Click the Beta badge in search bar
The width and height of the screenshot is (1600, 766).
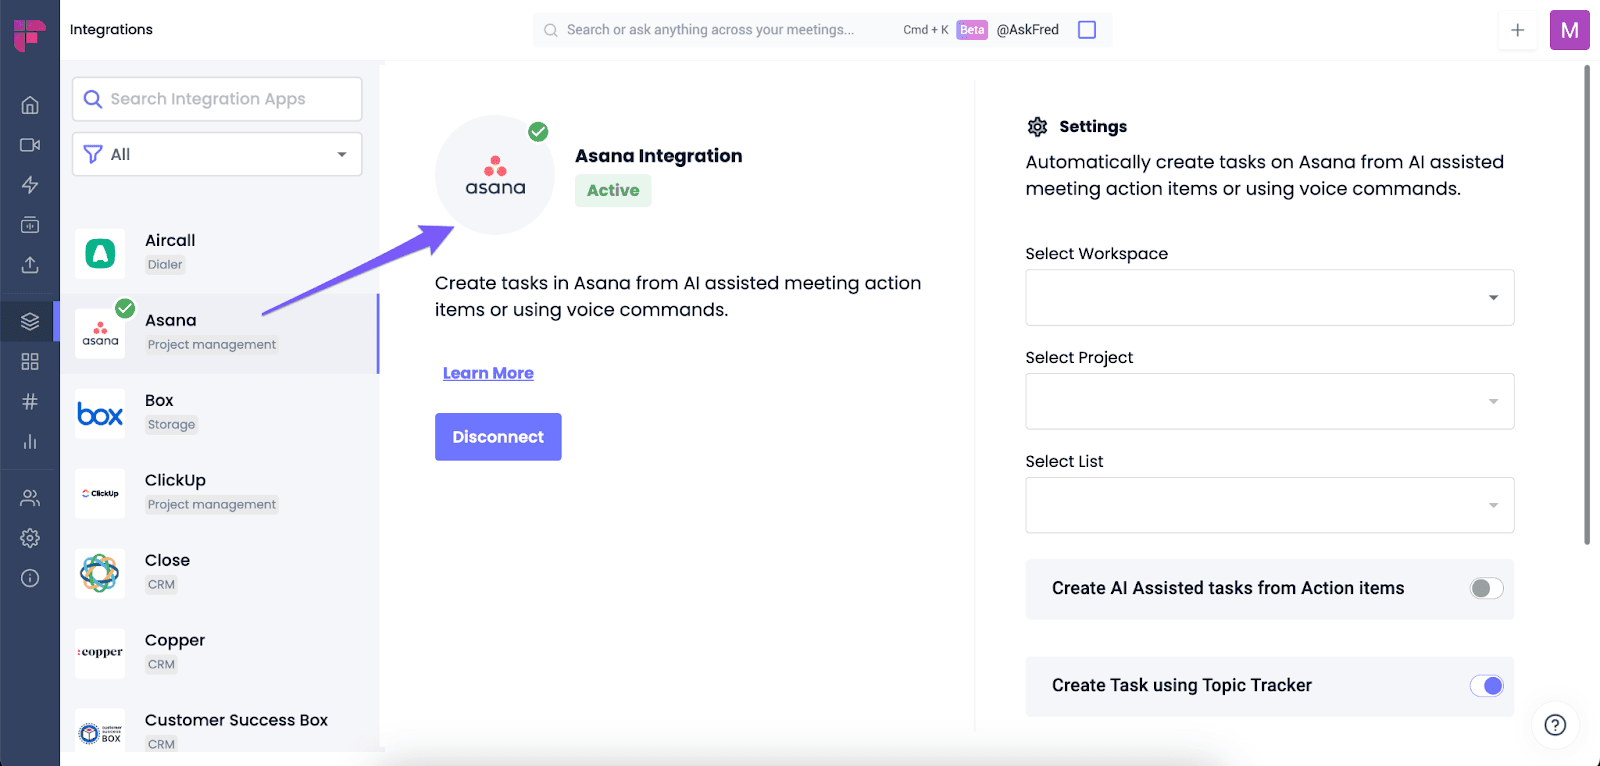coord(972,30)
